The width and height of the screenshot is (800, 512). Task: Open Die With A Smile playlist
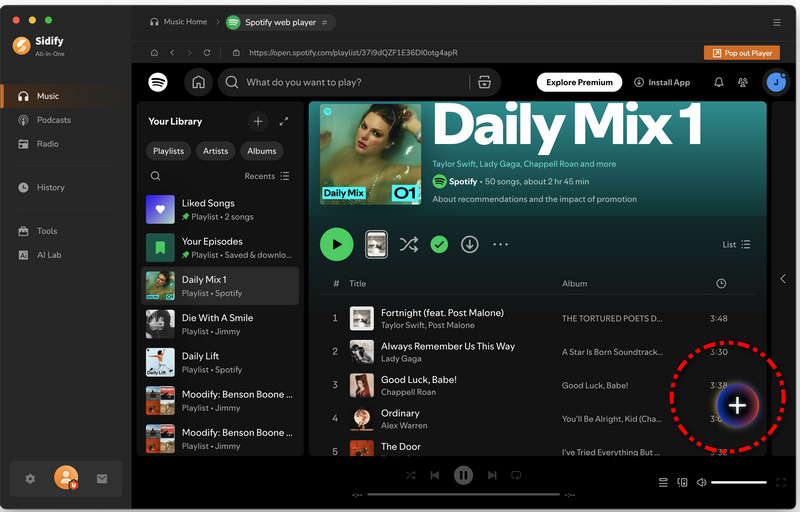[x=220, y=324]
